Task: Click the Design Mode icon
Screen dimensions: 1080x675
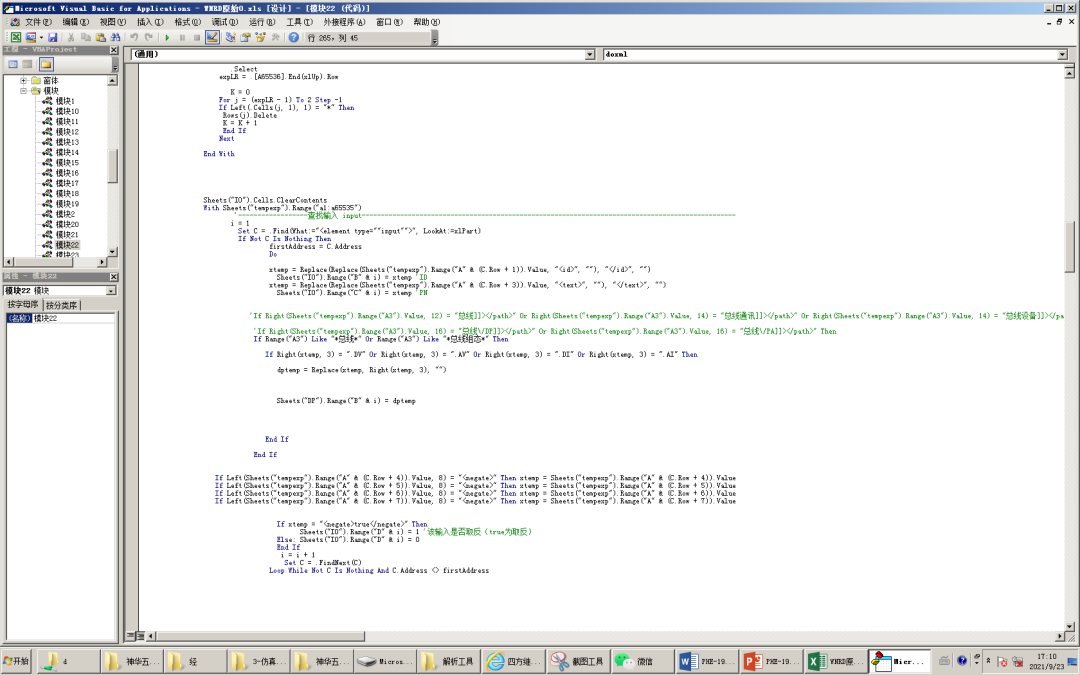Action: (212, 37)
